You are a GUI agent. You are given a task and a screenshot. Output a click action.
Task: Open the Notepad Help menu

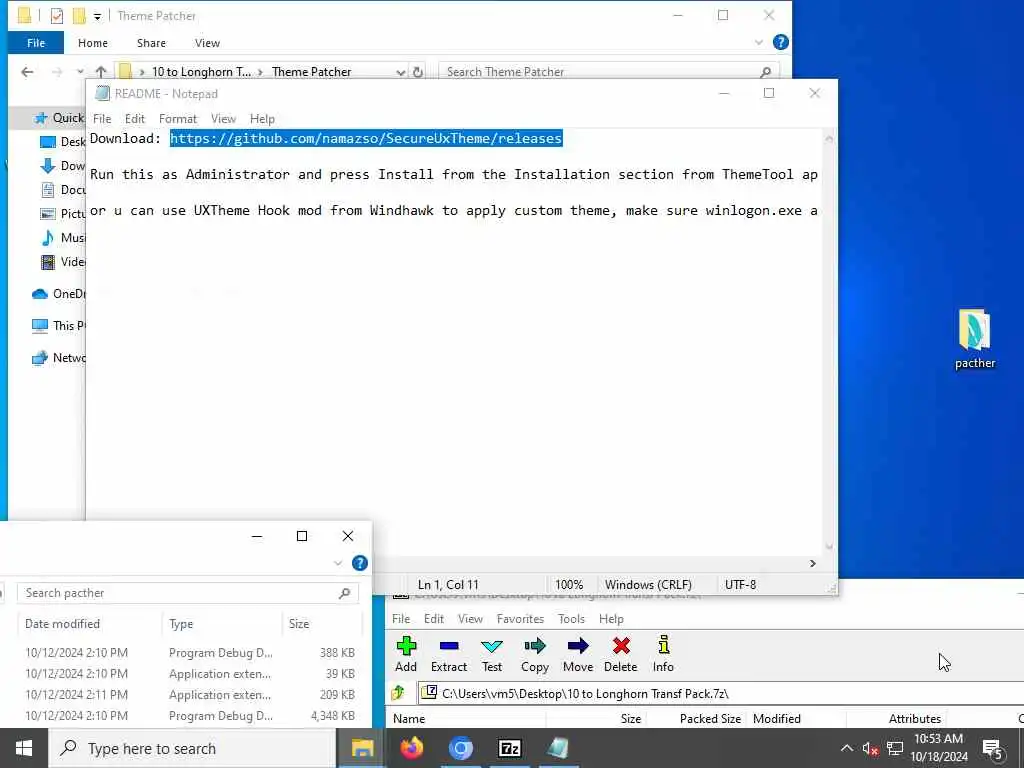click(262, 119)
